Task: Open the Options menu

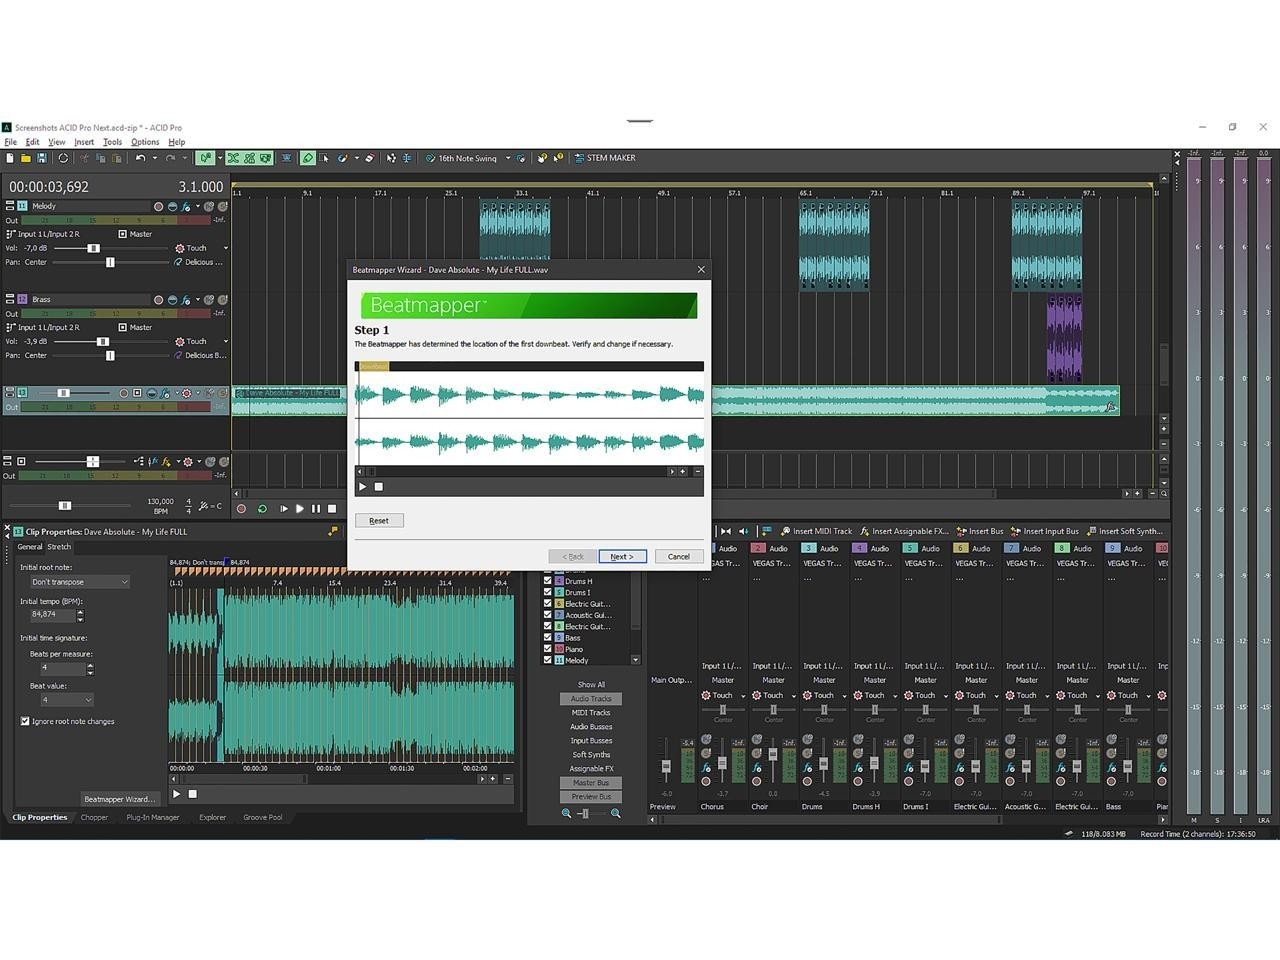Action: [145, 142]
